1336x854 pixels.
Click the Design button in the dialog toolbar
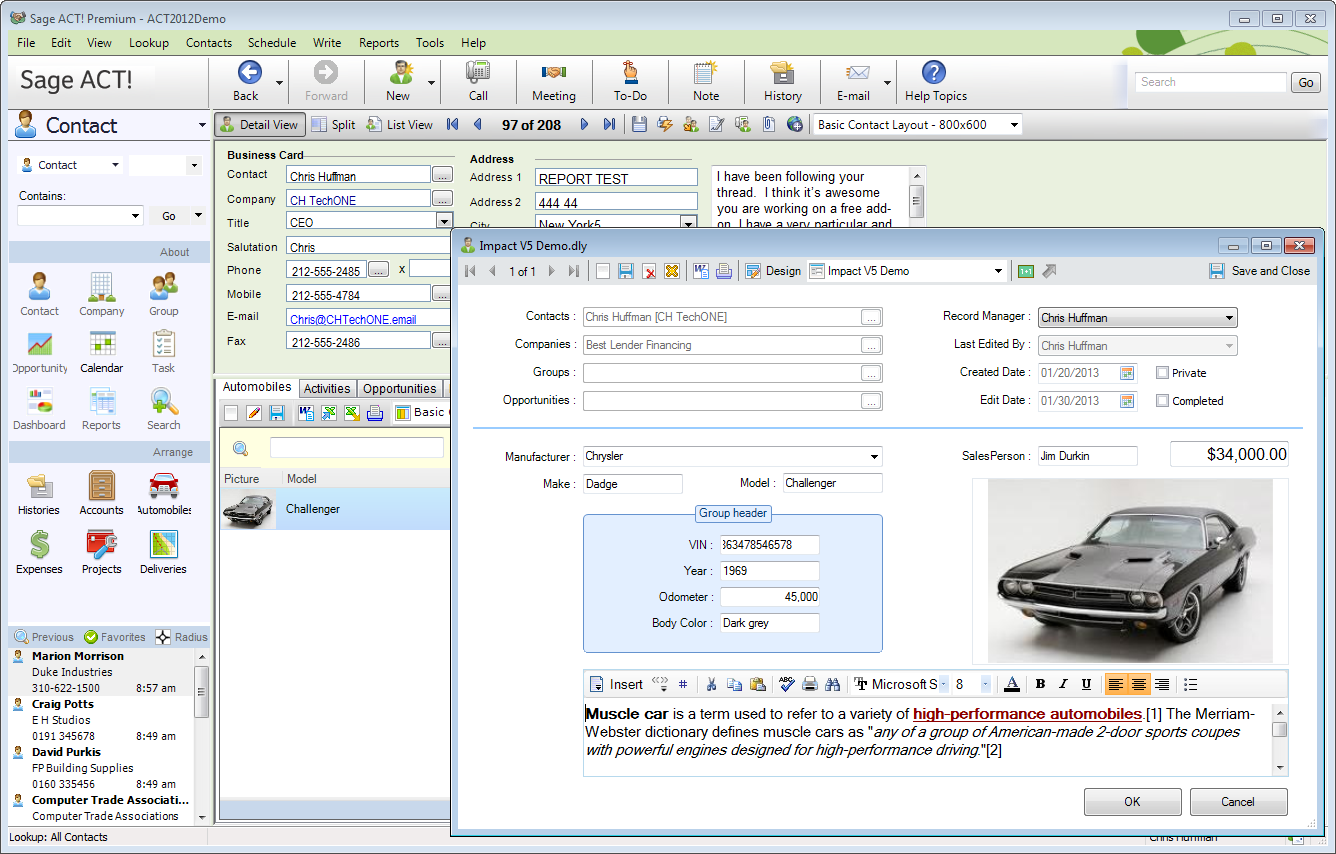click(774, 271)
